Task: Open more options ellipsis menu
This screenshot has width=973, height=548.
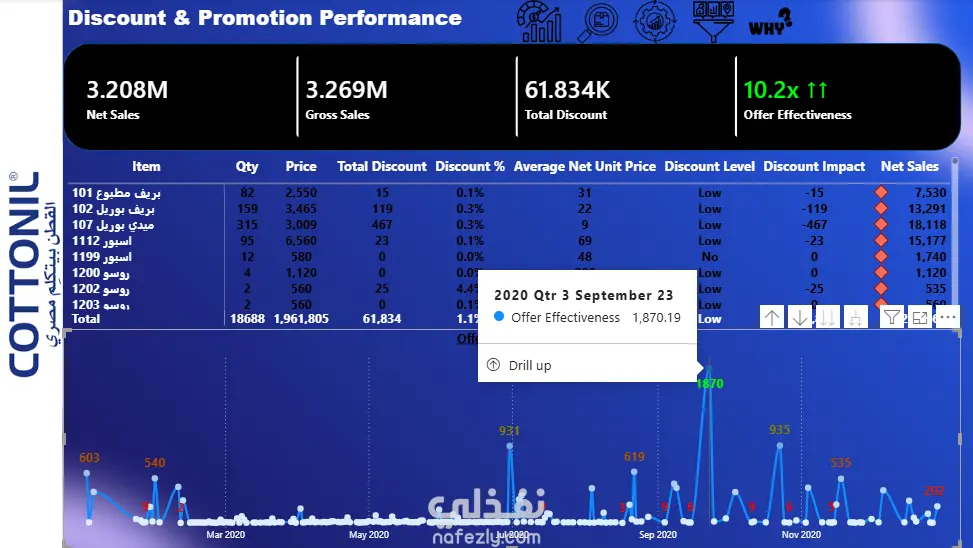Action: [948, 317]
